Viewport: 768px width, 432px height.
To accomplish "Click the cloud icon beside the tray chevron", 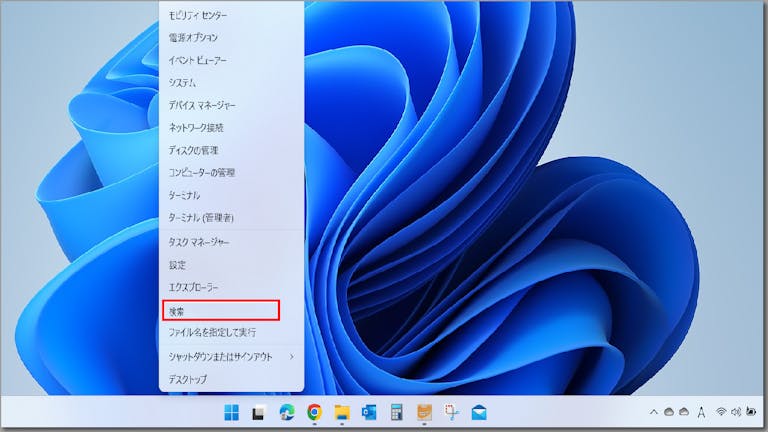I will pos(669,412).
